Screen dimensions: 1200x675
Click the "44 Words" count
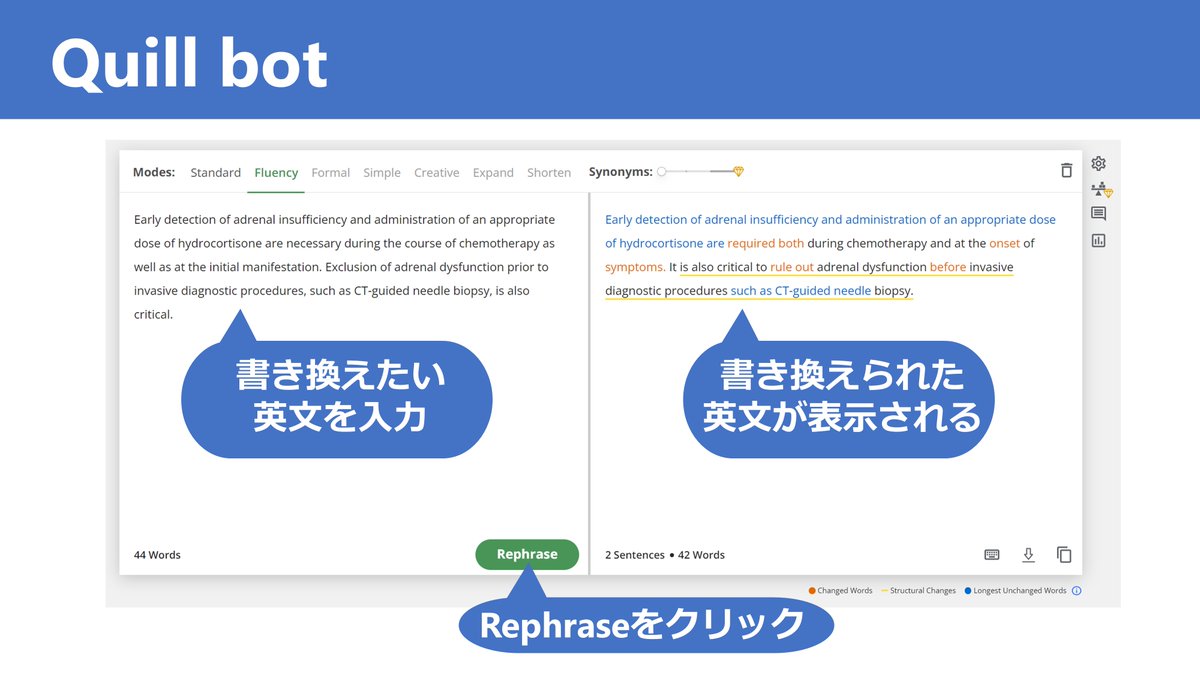tap(157, 555)
